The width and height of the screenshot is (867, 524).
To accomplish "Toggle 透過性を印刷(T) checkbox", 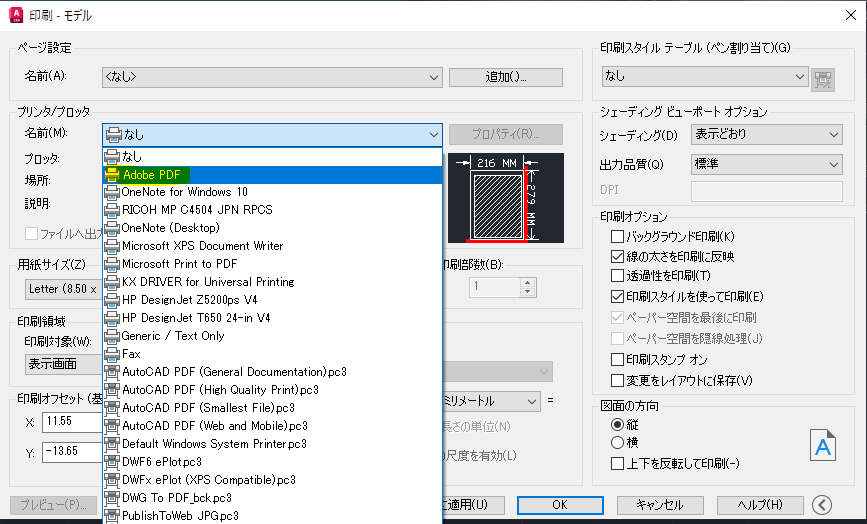I will click(617, 275).
